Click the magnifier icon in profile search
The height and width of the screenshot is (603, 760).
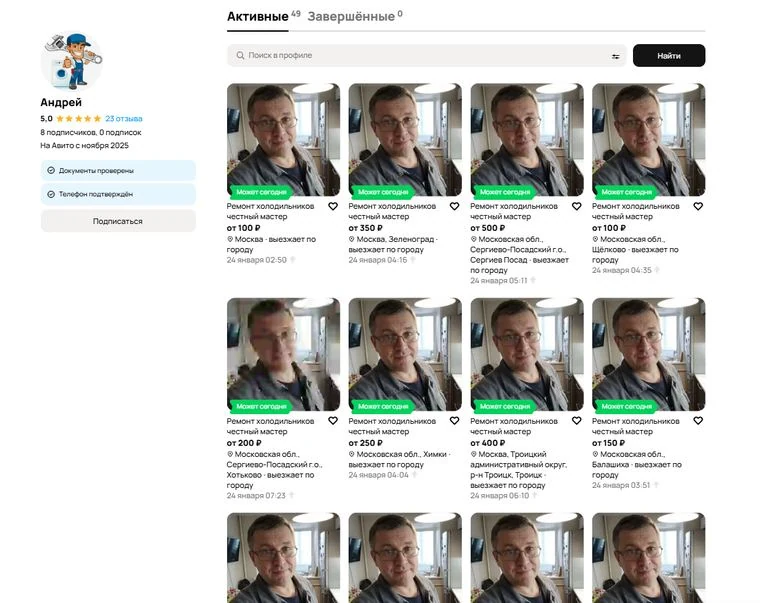click(x=240, y=56)
